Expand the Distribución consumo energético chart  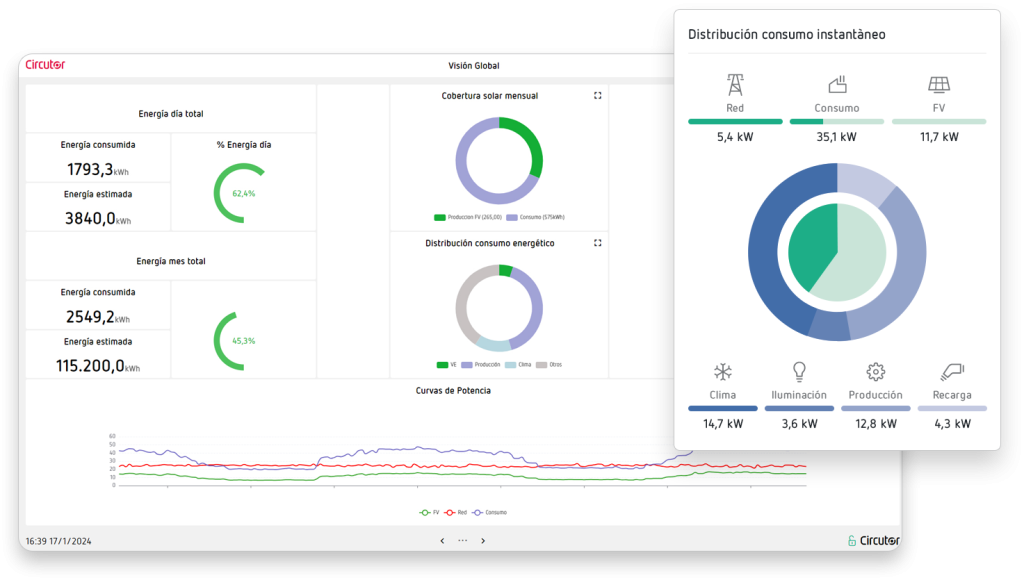[x=597, y=242]
